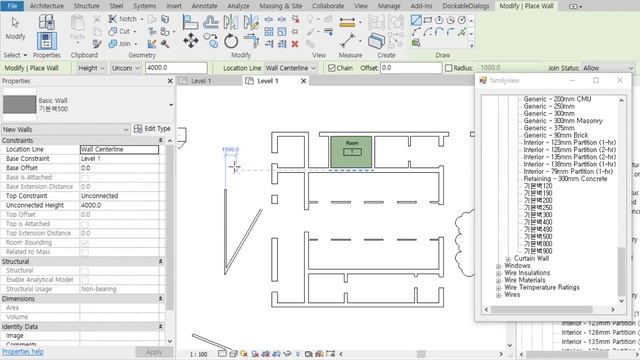Open the New Walls filter dropdown
The height and width of the screenshot is (360, 640).
(x=66, y=129)
